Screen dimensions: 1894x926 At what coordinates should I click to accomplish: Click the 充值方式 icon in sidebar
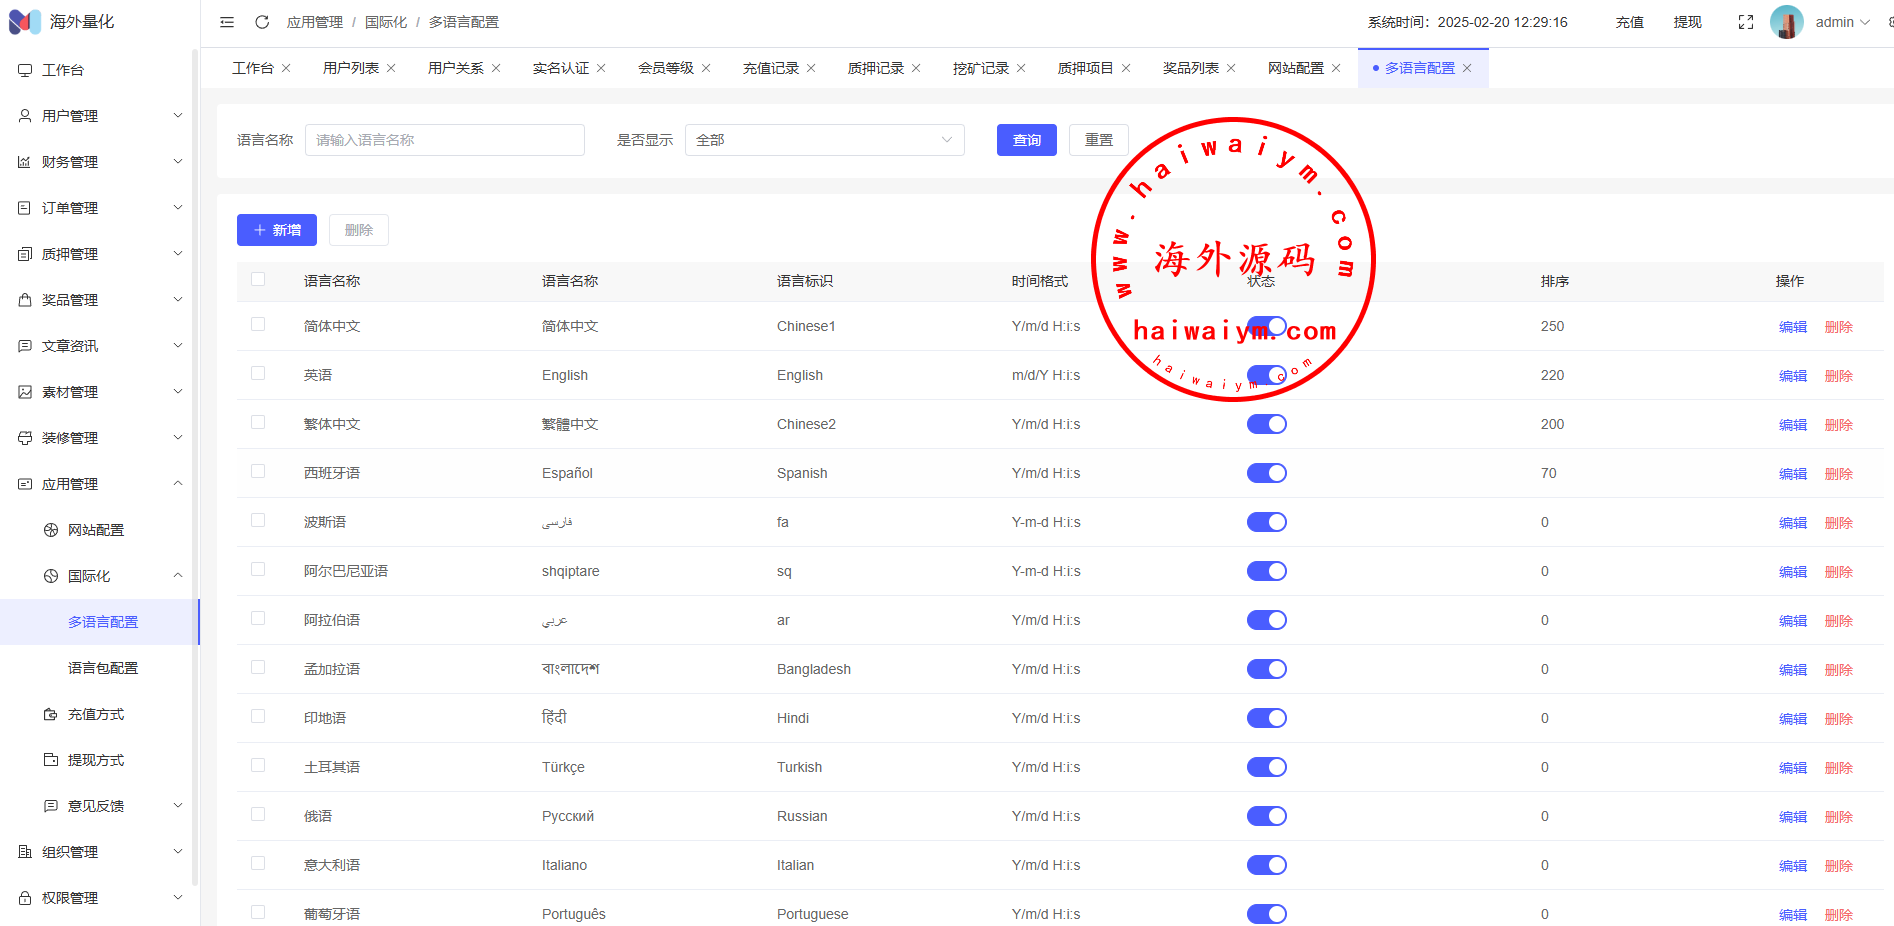click(x=51, y=714)
